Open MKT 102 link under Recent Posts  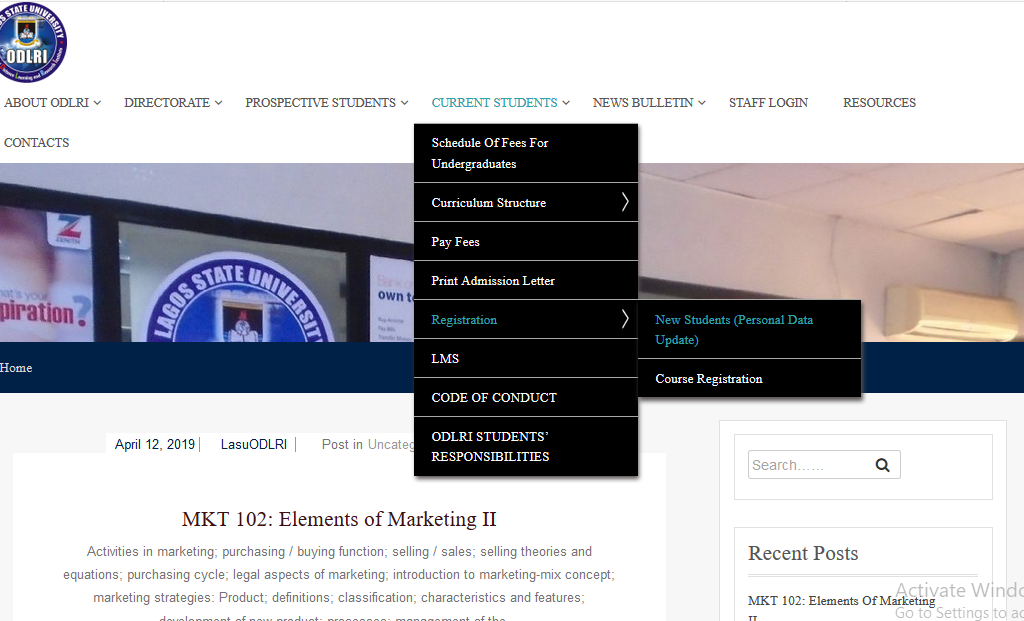[x=841, y=607]
